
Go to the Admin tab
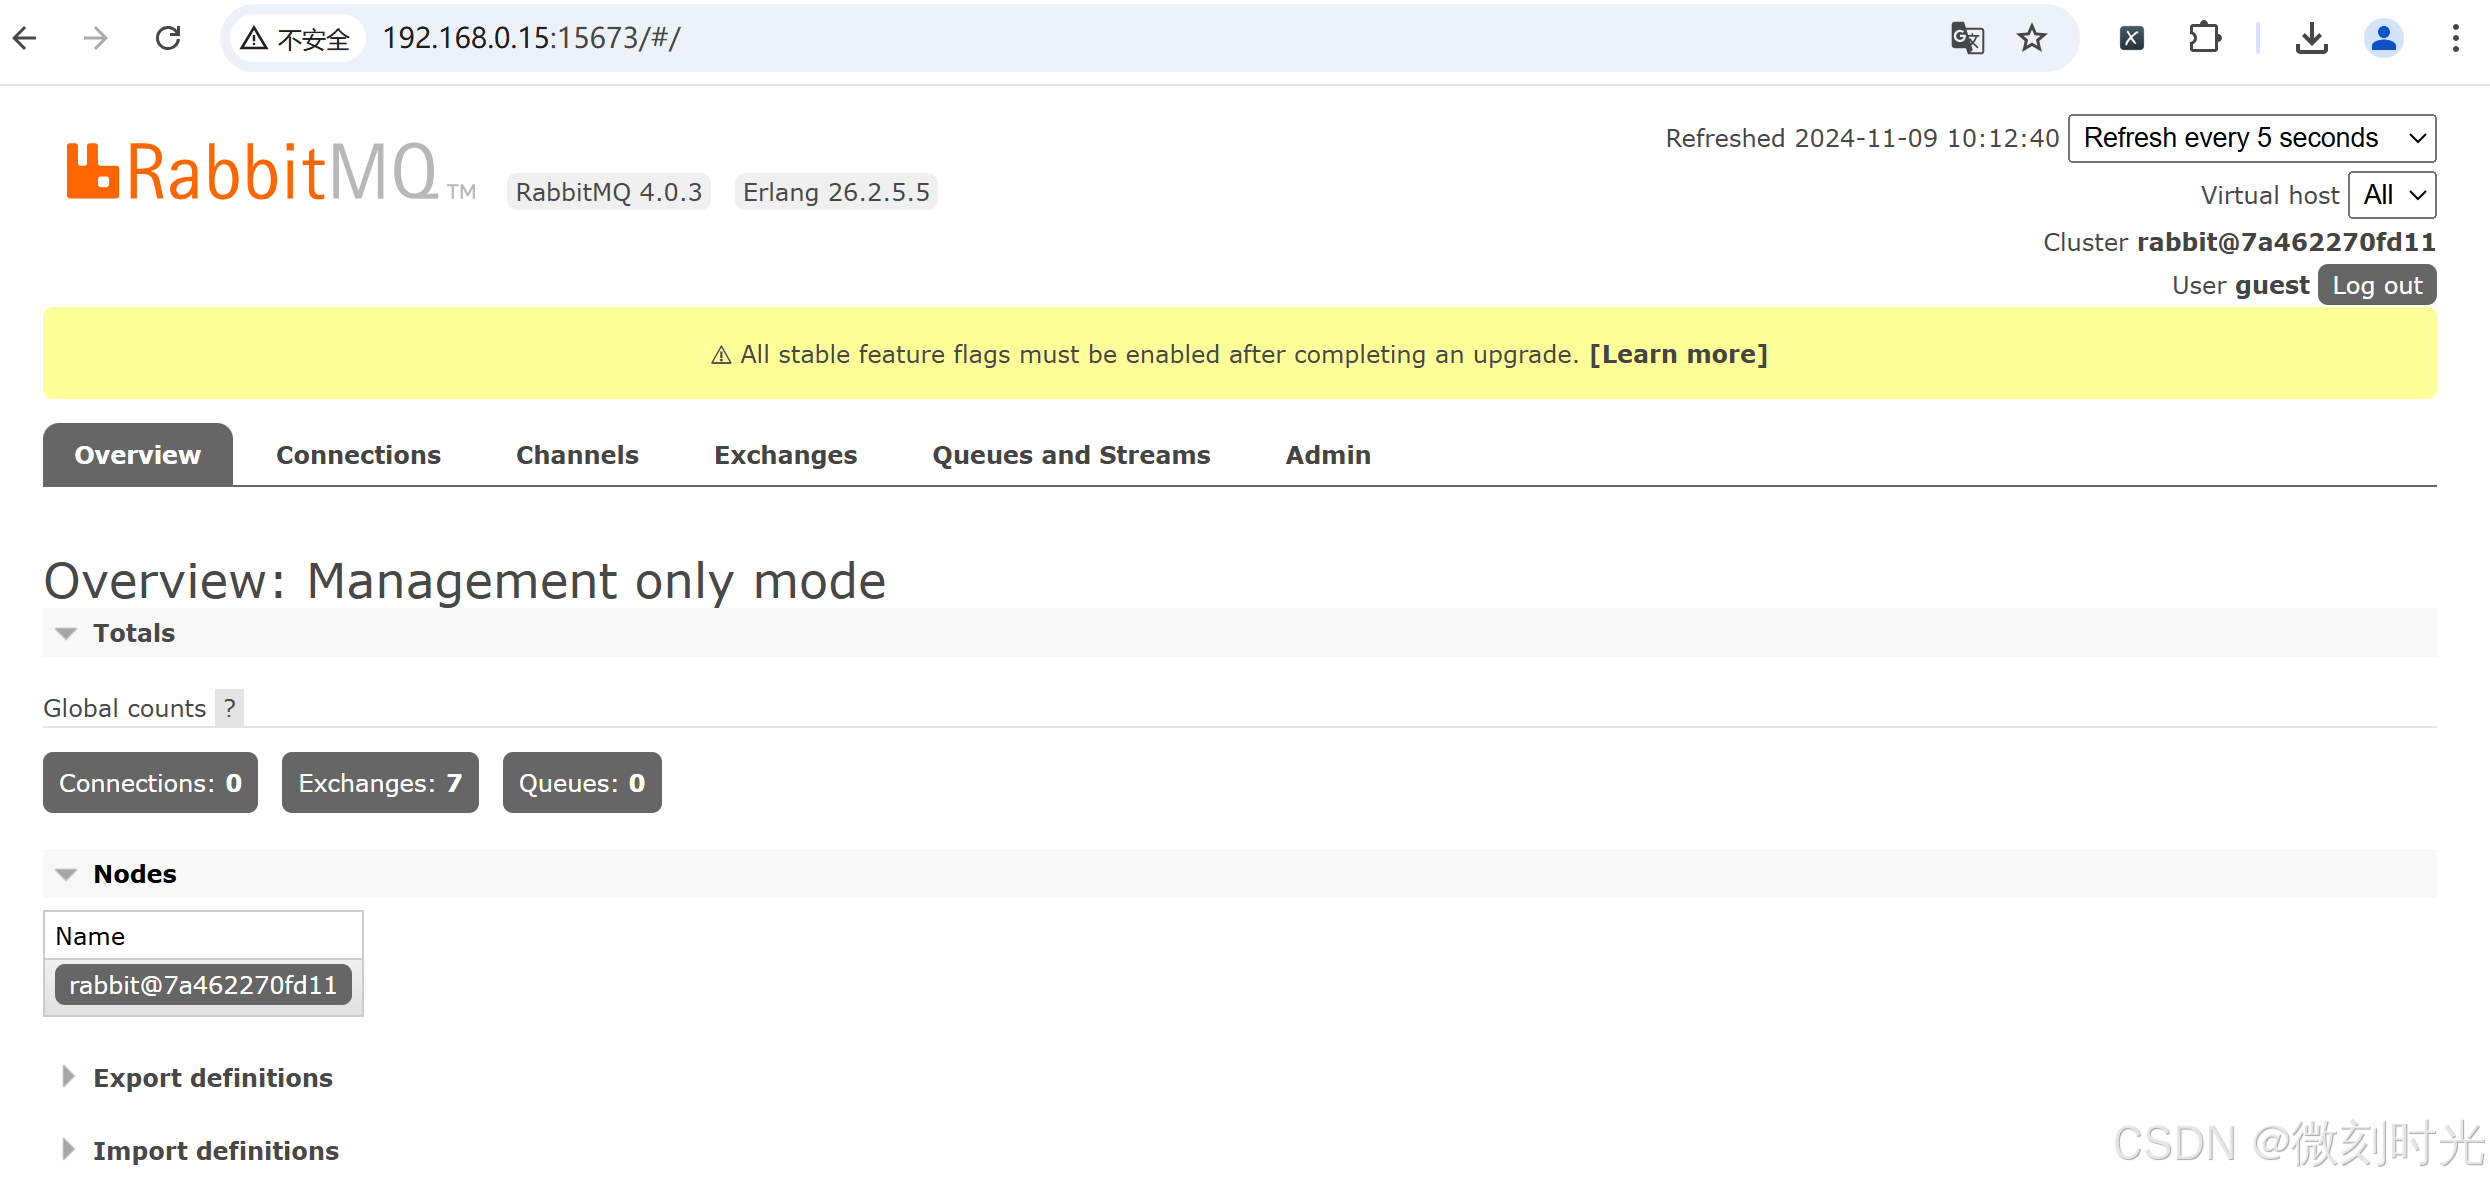[x=1328, y=455]
